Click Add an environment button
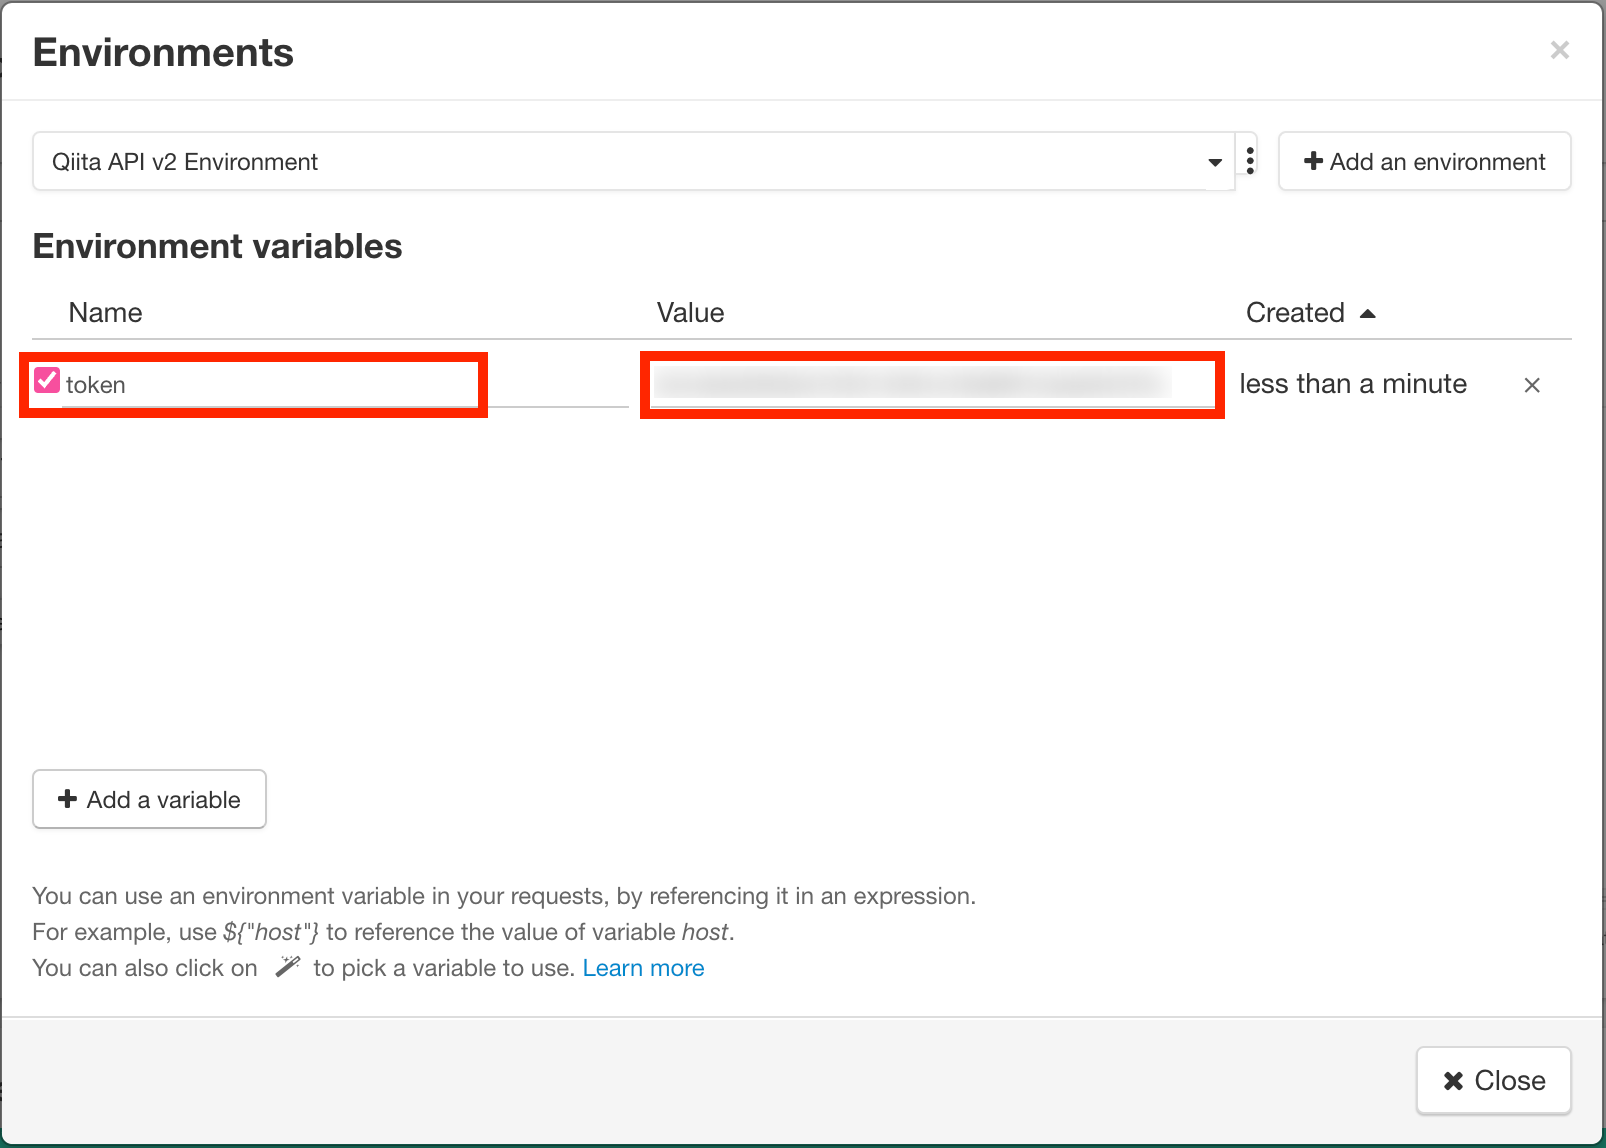 tap(1424, 162)
